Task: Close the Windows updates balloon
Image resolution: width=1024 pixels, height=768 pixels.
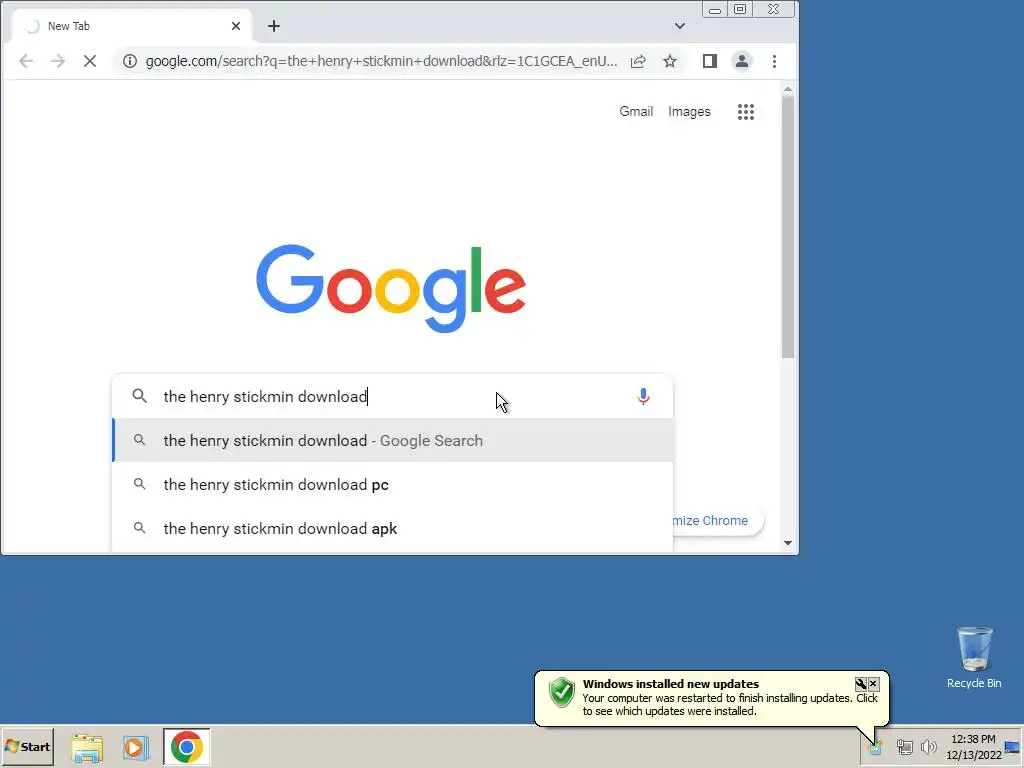Action: tap(873, 684)
